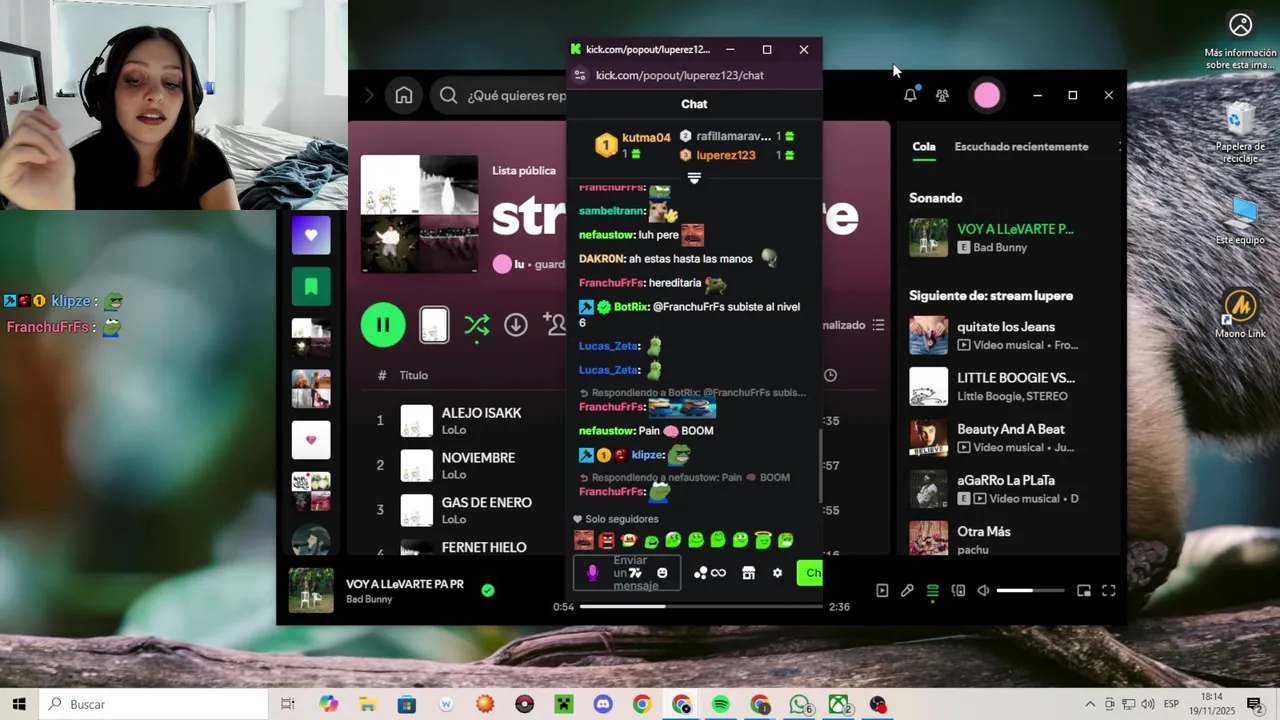
Task: Open the Spotify miniplayer
Action: coord(1083,590)
